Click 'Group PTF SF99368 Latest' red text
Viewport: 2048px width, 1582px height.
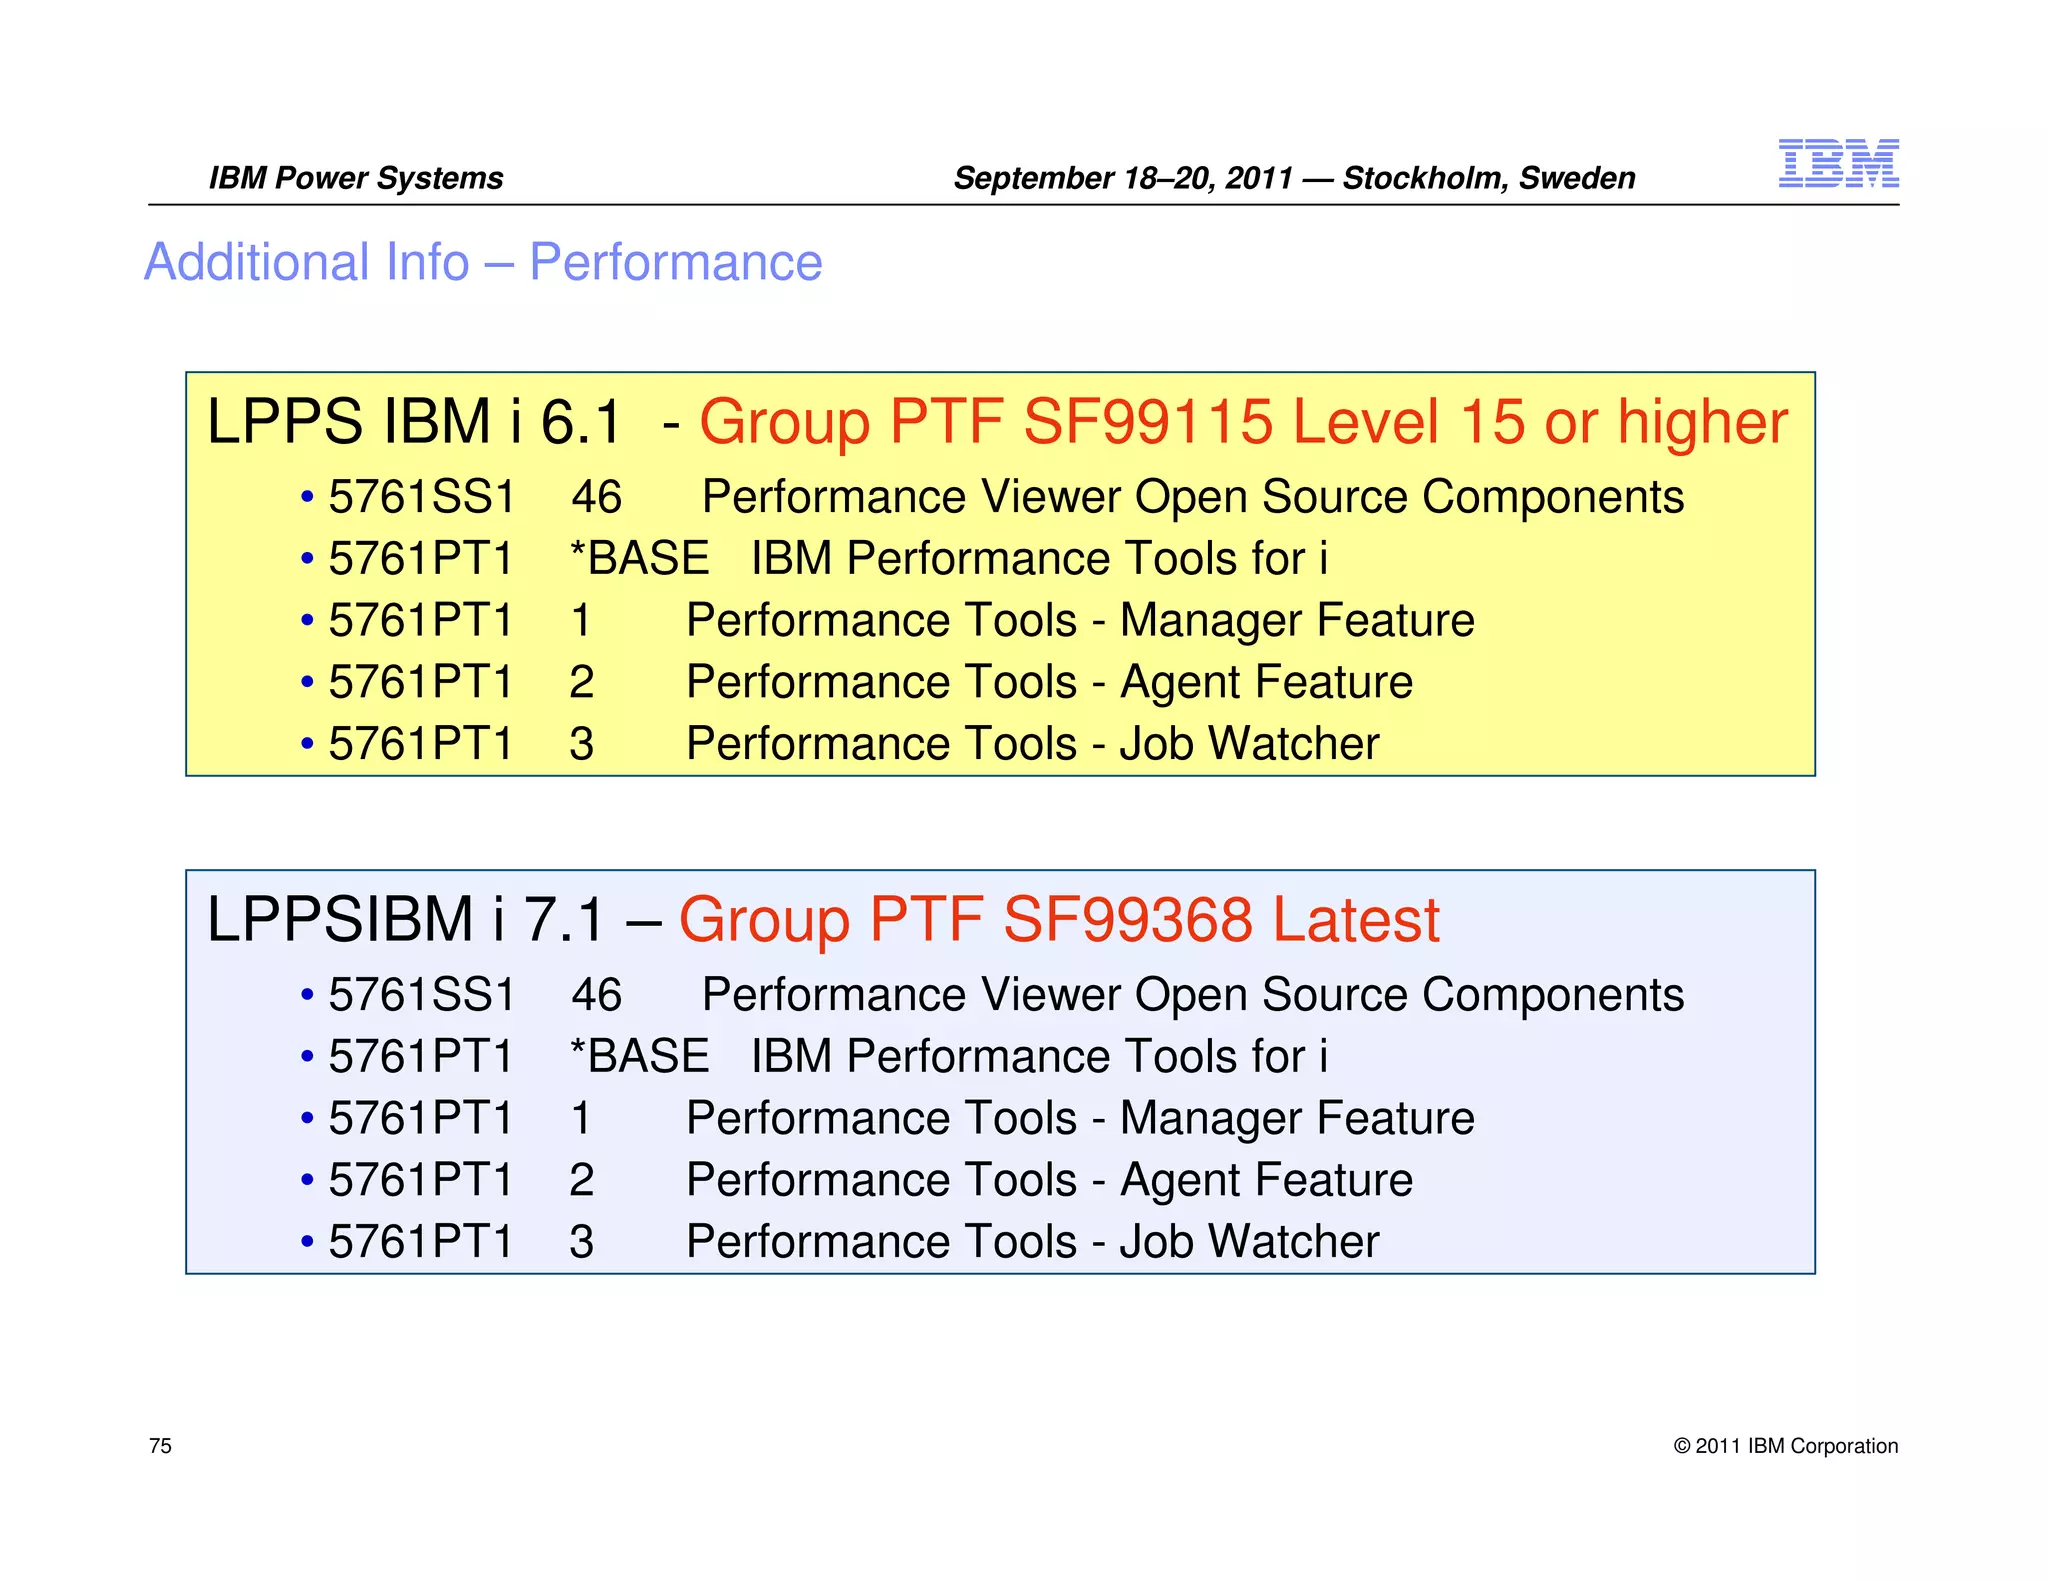[x=1059, y=919]
